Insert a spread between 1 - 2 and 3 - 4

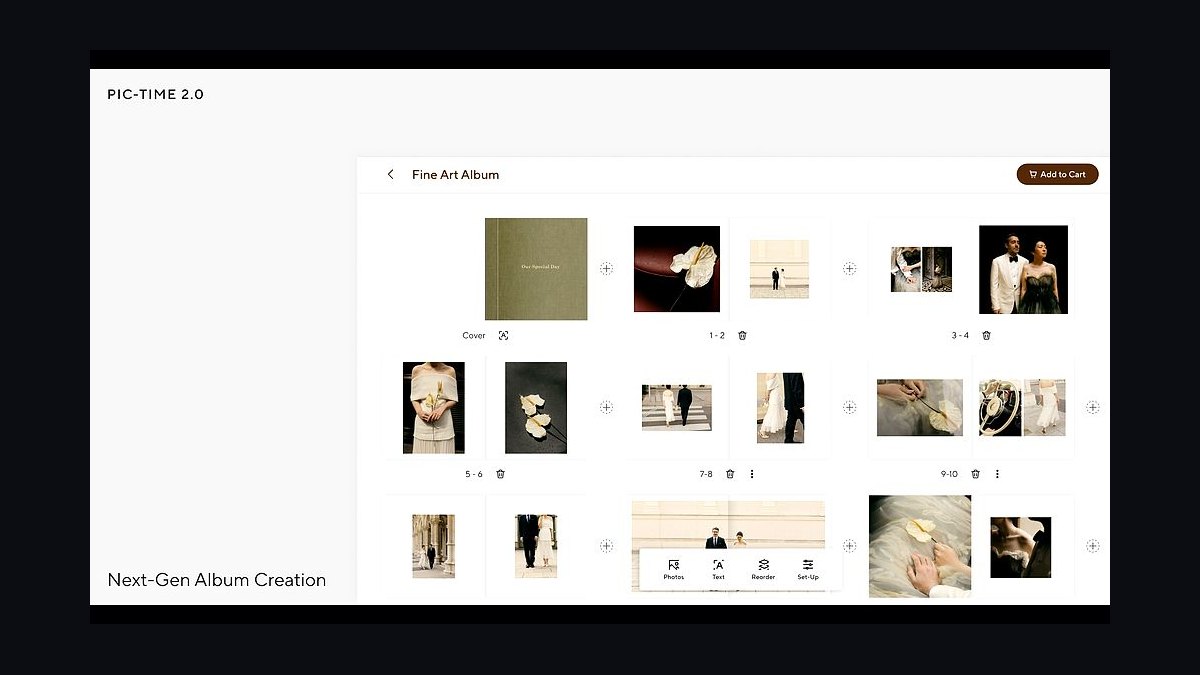[849, 268]
